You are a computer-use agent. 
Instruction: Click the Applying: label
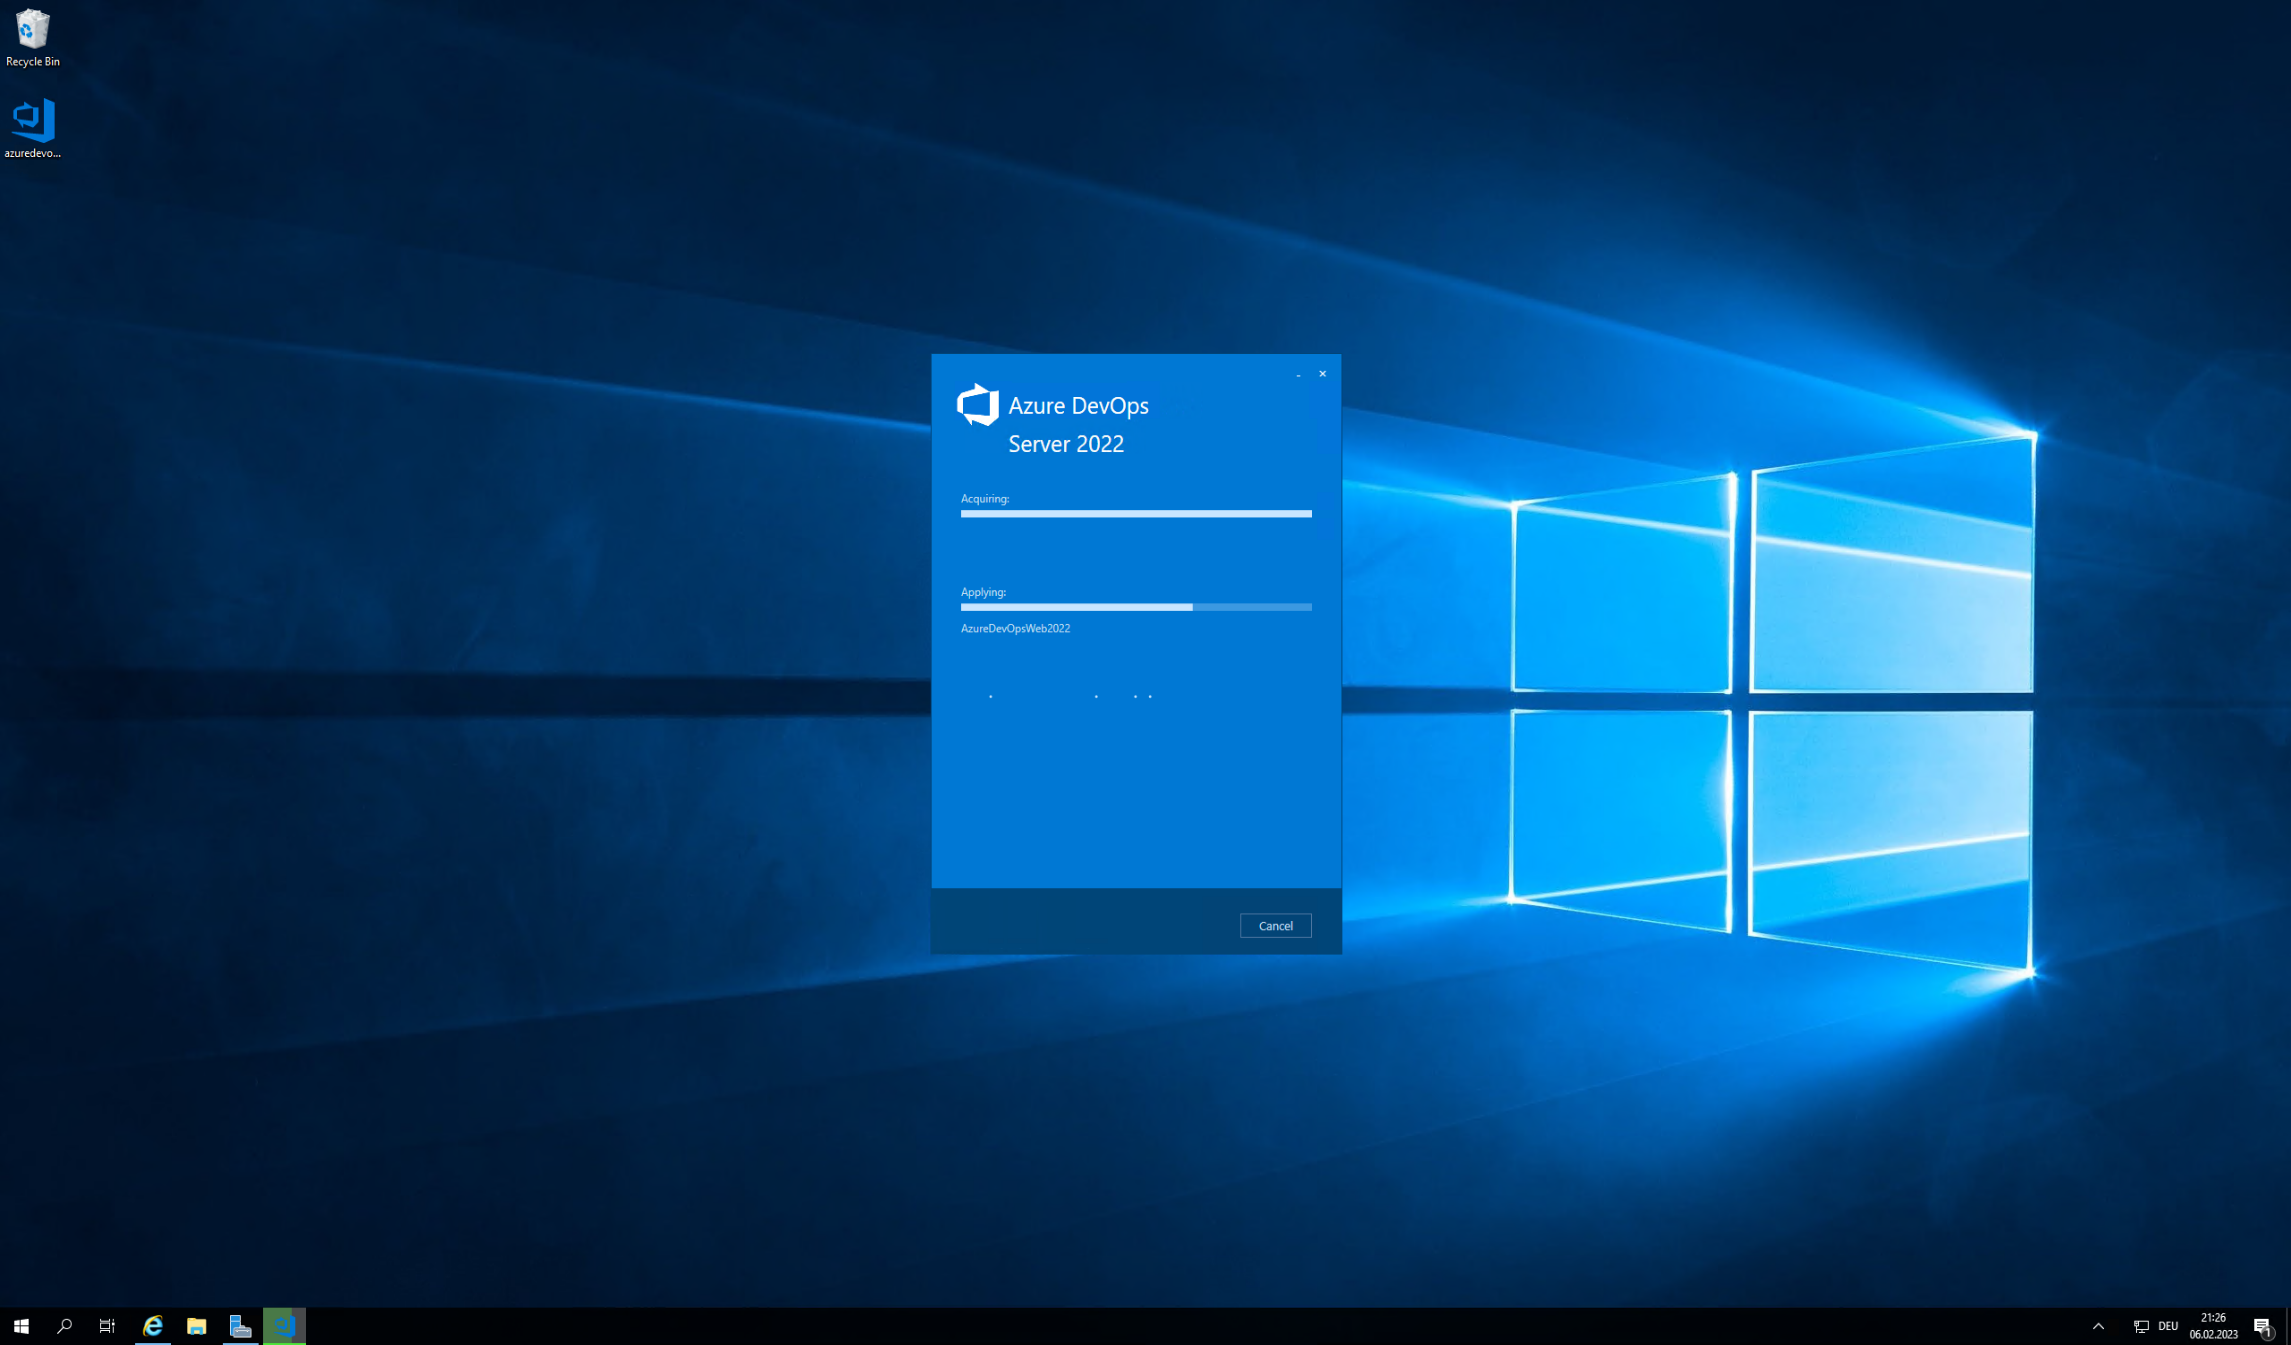pyautogui.click(x=983, y=592)
